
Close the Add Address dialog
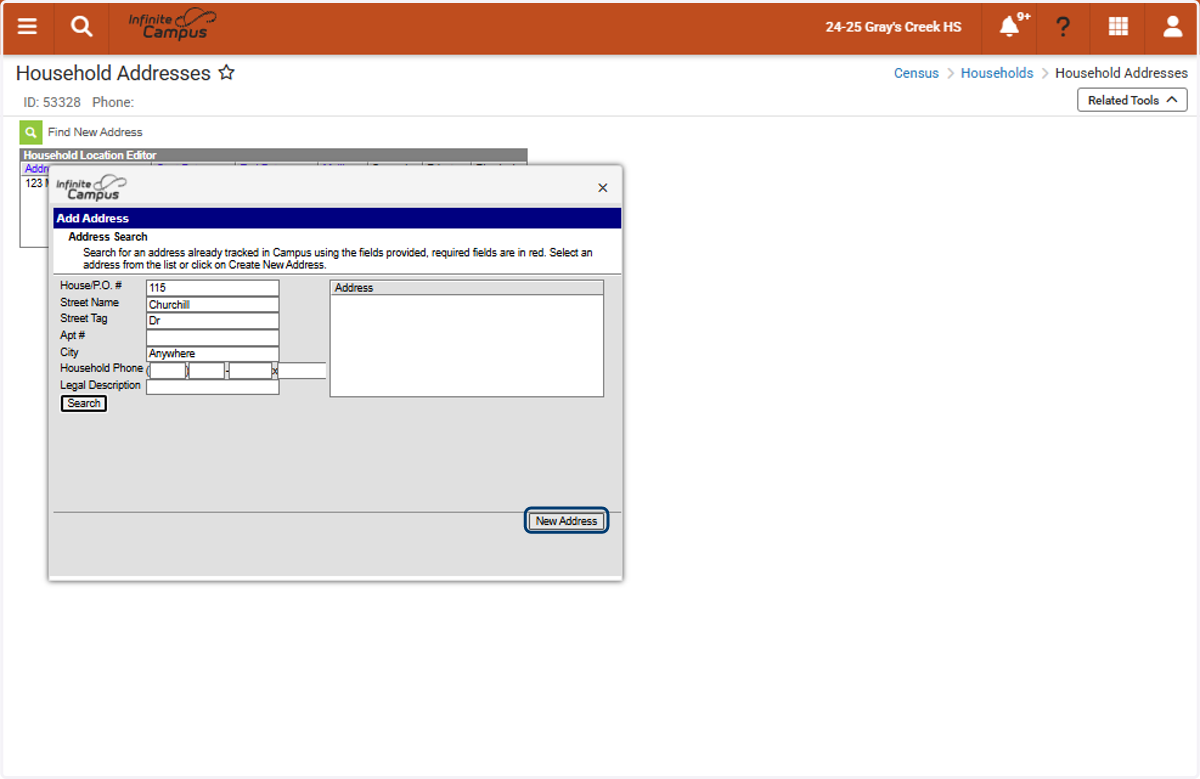coord(602,188)
